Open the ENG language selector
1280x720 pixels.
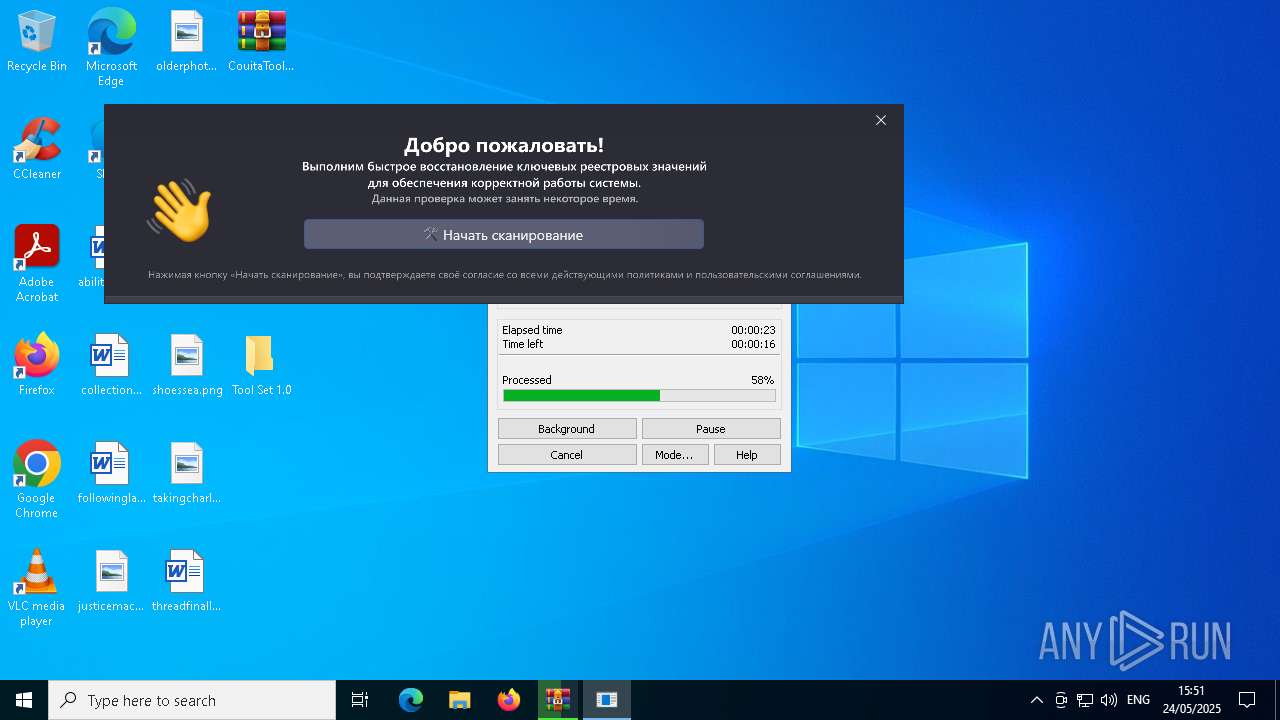(x=1138, y=700)
